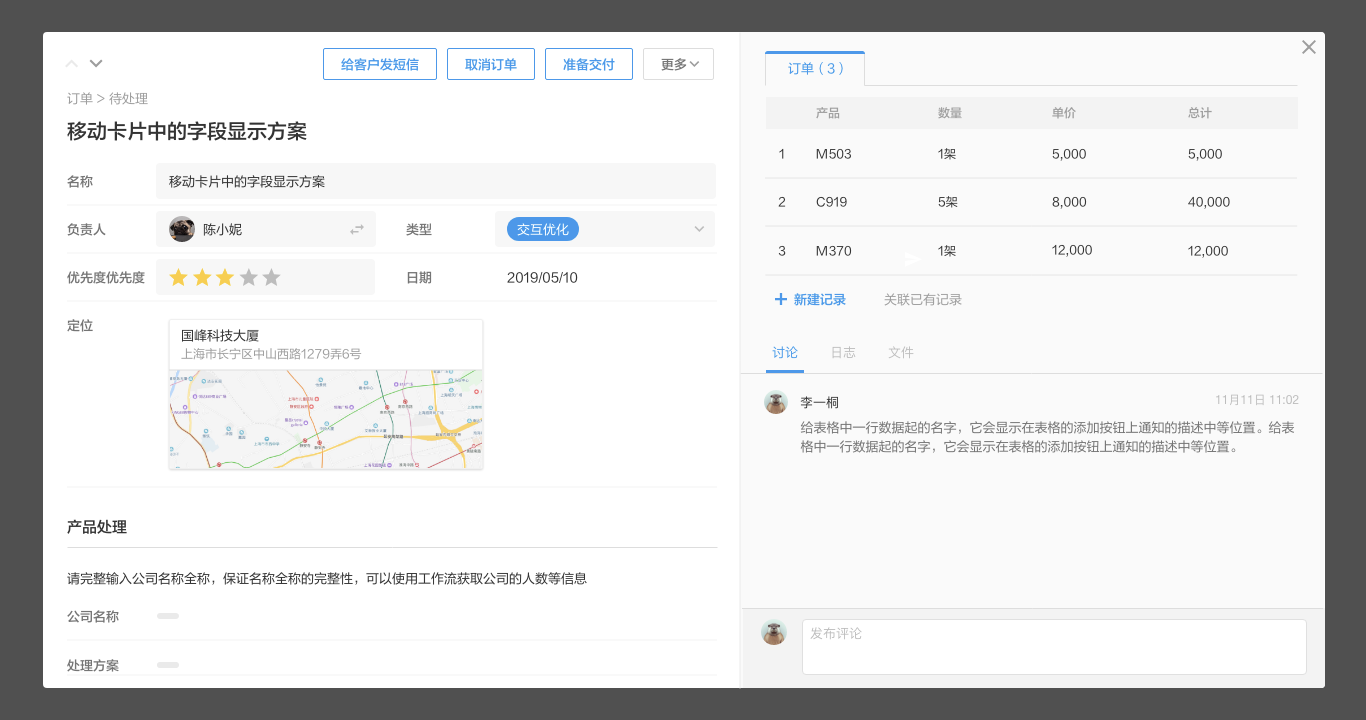Screen dimensions: 1366x720
Task: Click 取消订单 button
Action: pos(491,64)
